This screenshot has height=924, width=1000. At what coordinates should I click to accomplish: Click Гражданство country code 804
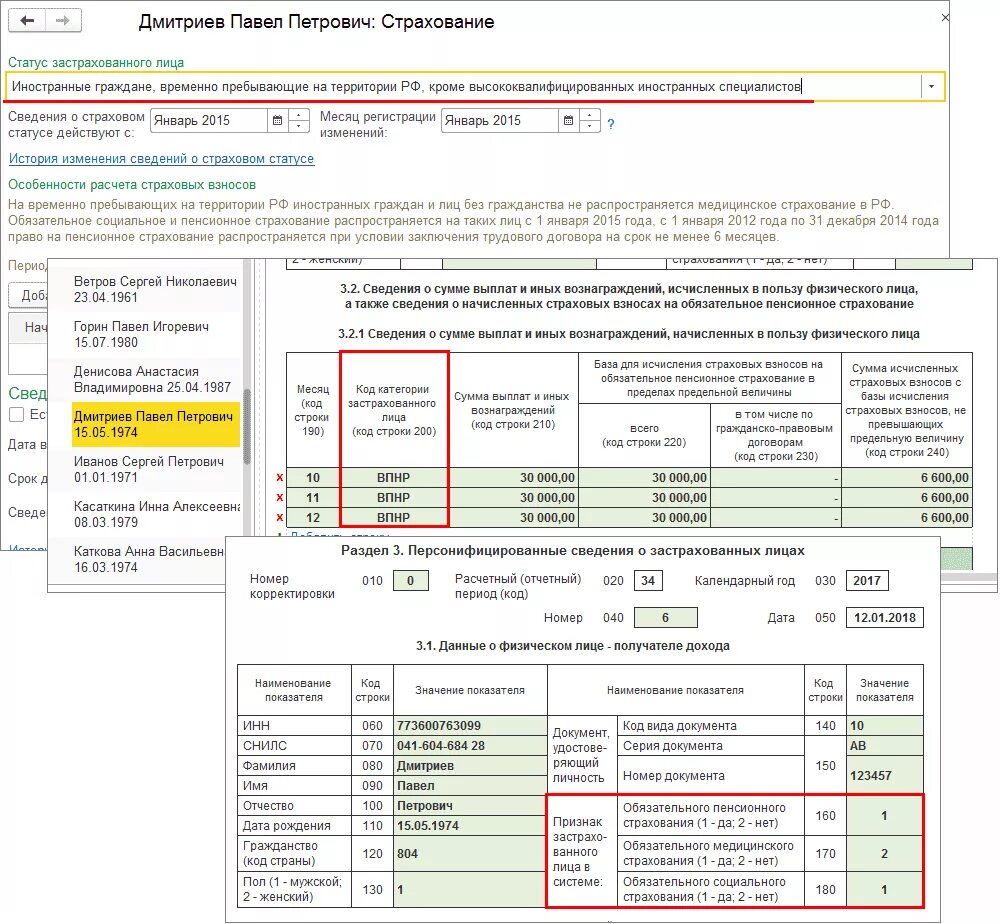pyautogui.click(x=470, y=853)
